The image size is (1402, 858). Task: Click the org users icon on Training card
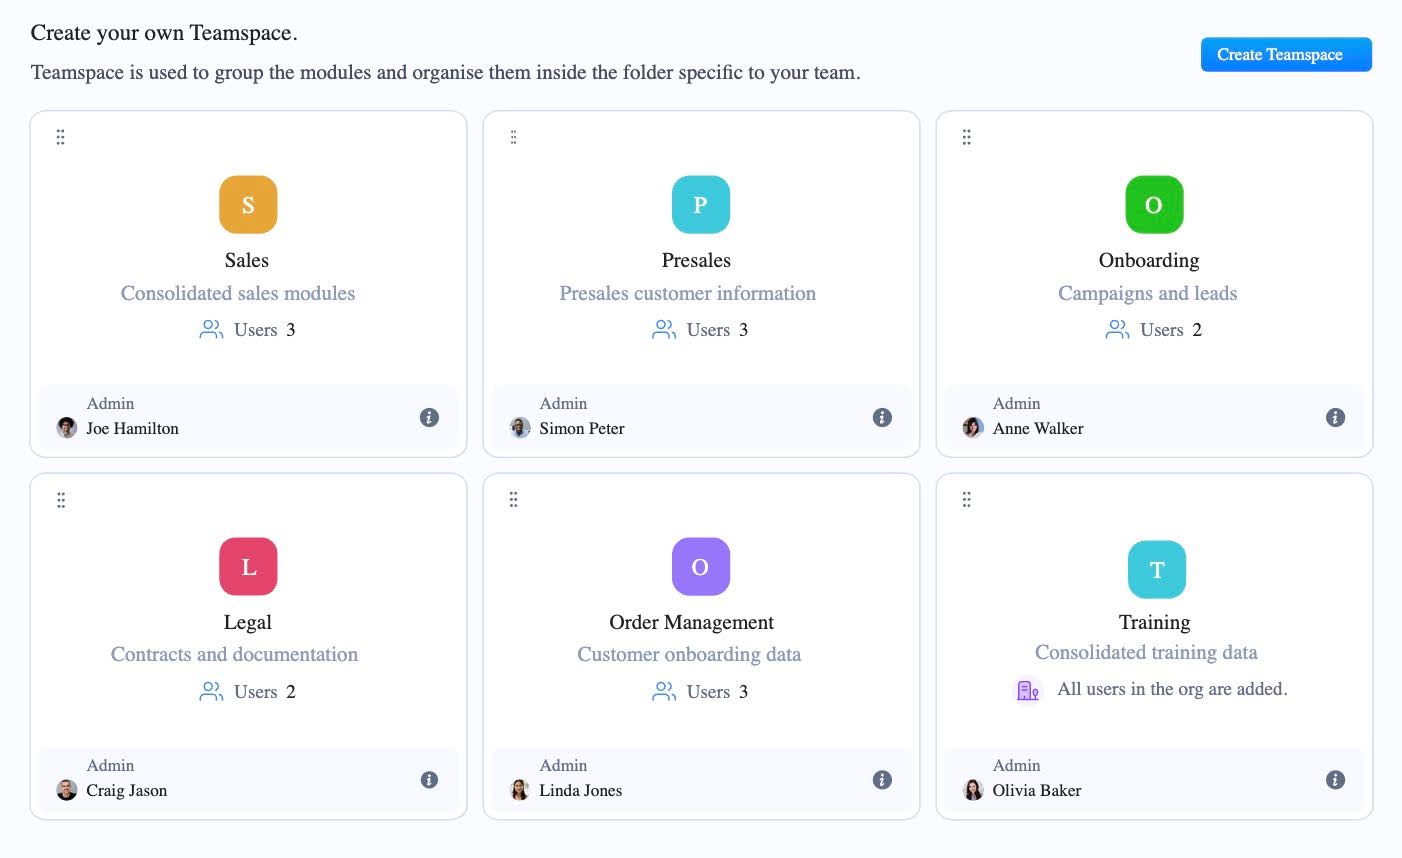pyautogui.click(x=1027, y=689)
